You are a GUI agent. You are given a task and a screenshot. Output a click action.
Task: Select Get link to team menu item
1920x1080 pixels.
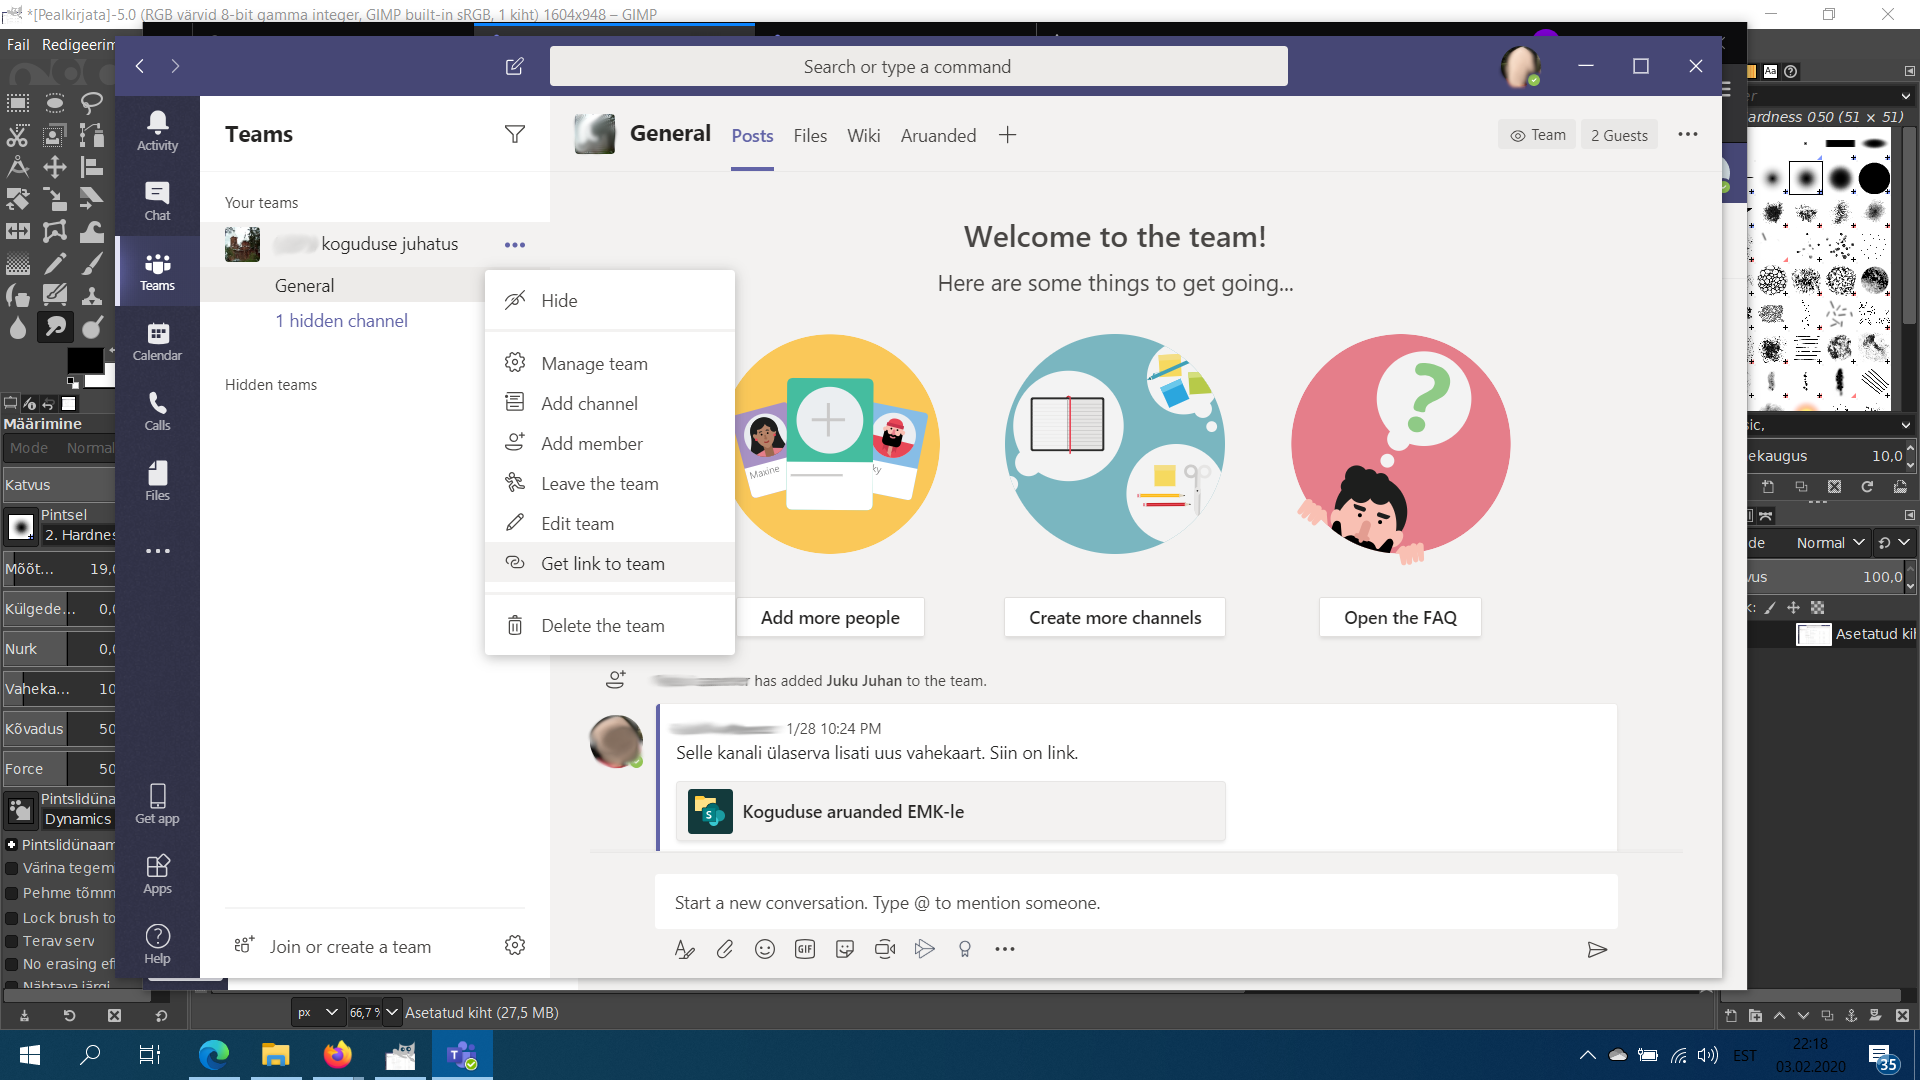(602, 564)
